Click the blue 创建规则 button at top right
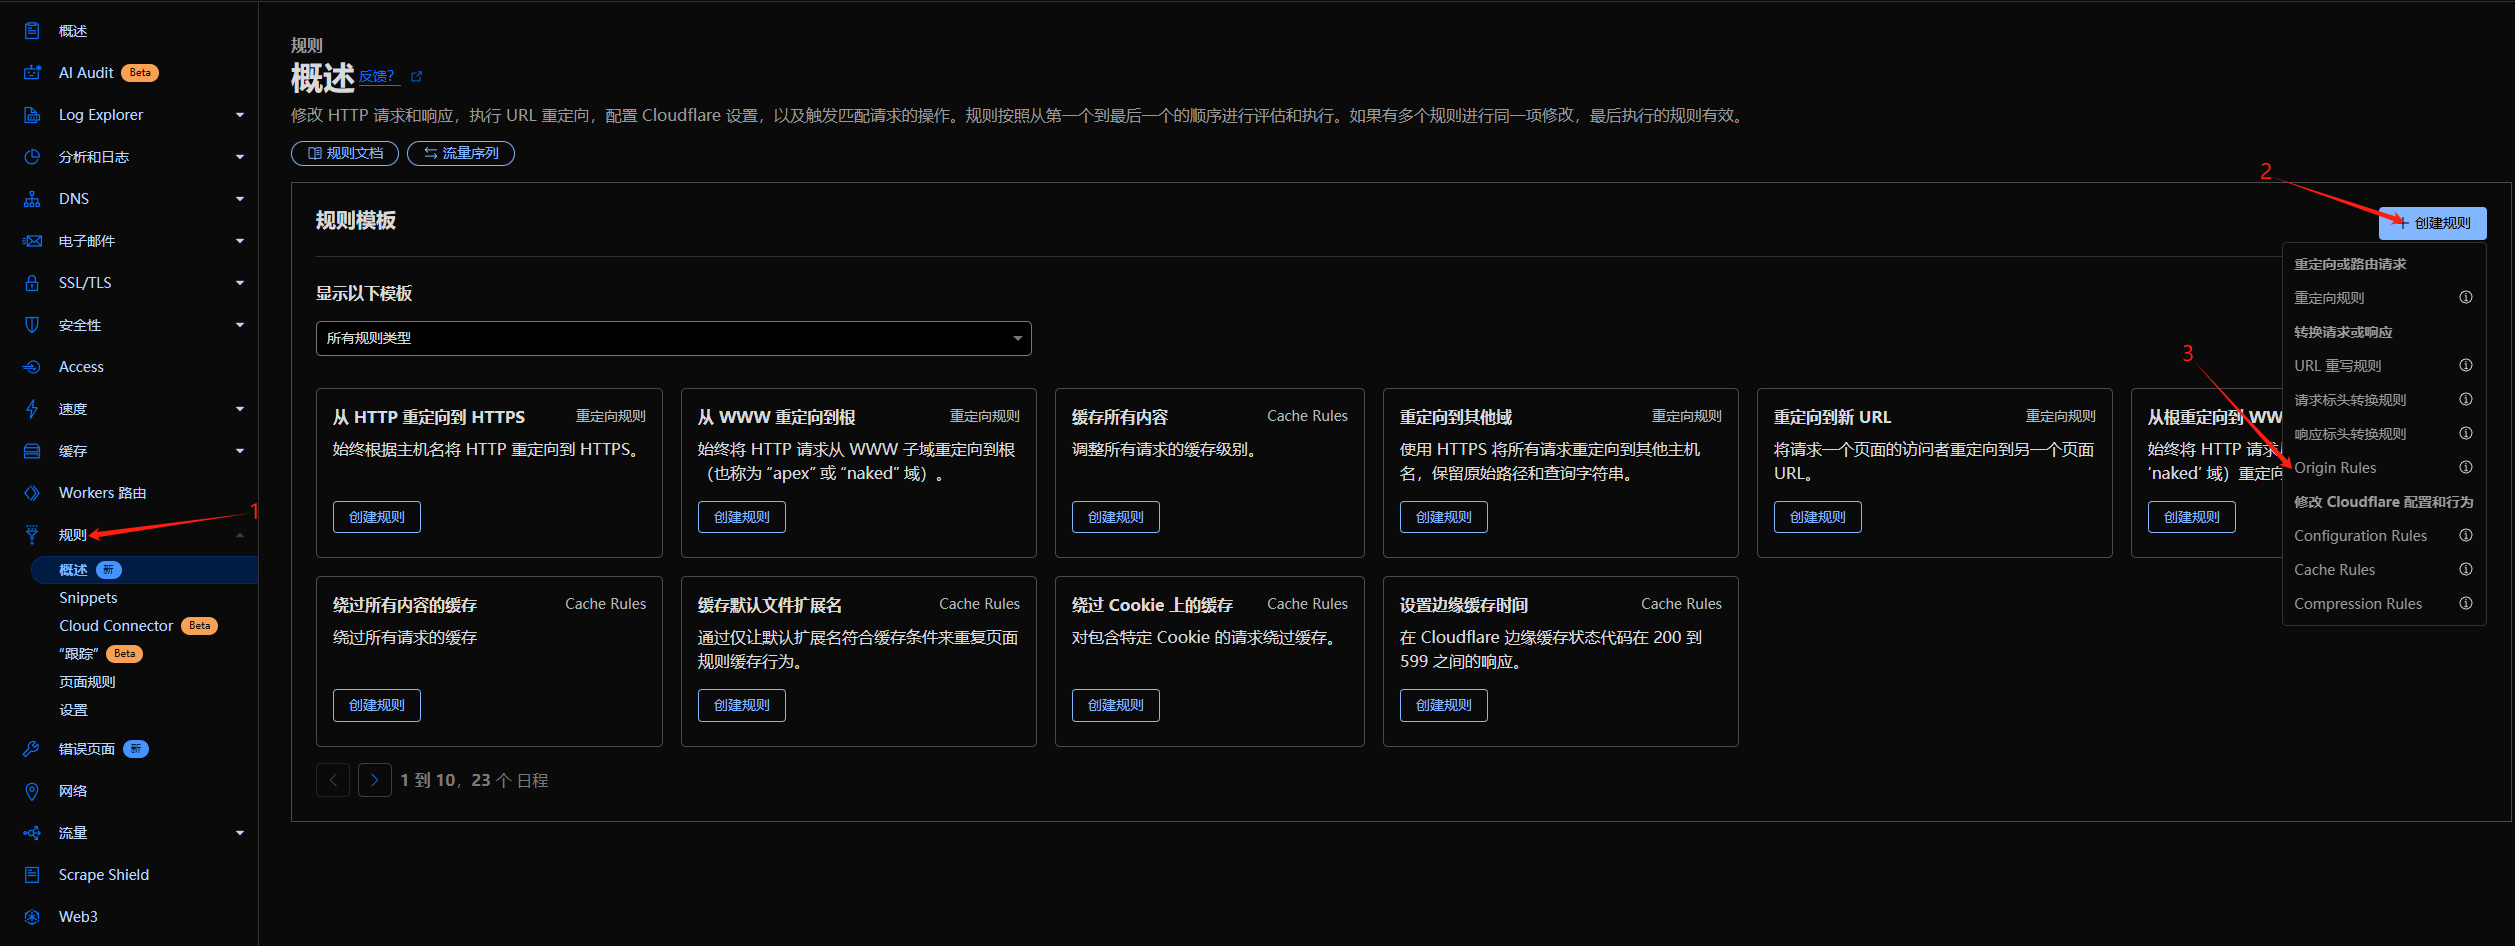Screen dimensions: 2515x946 pyautogui.click(x=2432, y=223)
